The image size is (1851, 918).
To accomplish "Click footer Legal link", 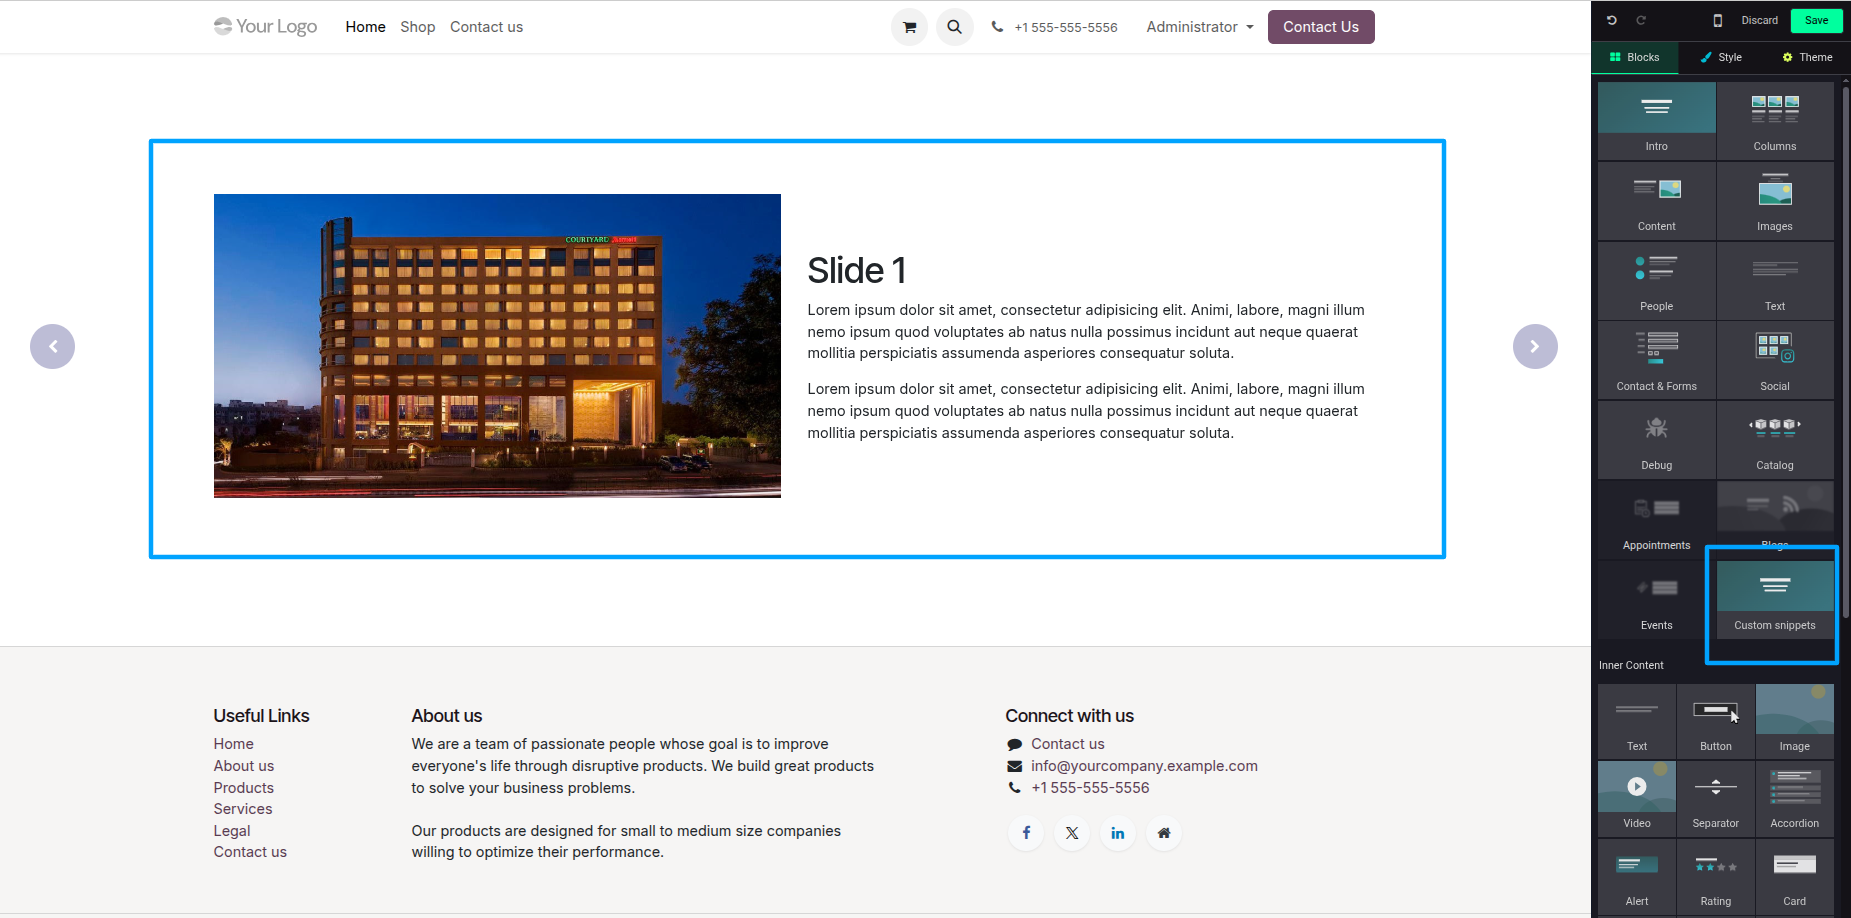I will (231, 831).
